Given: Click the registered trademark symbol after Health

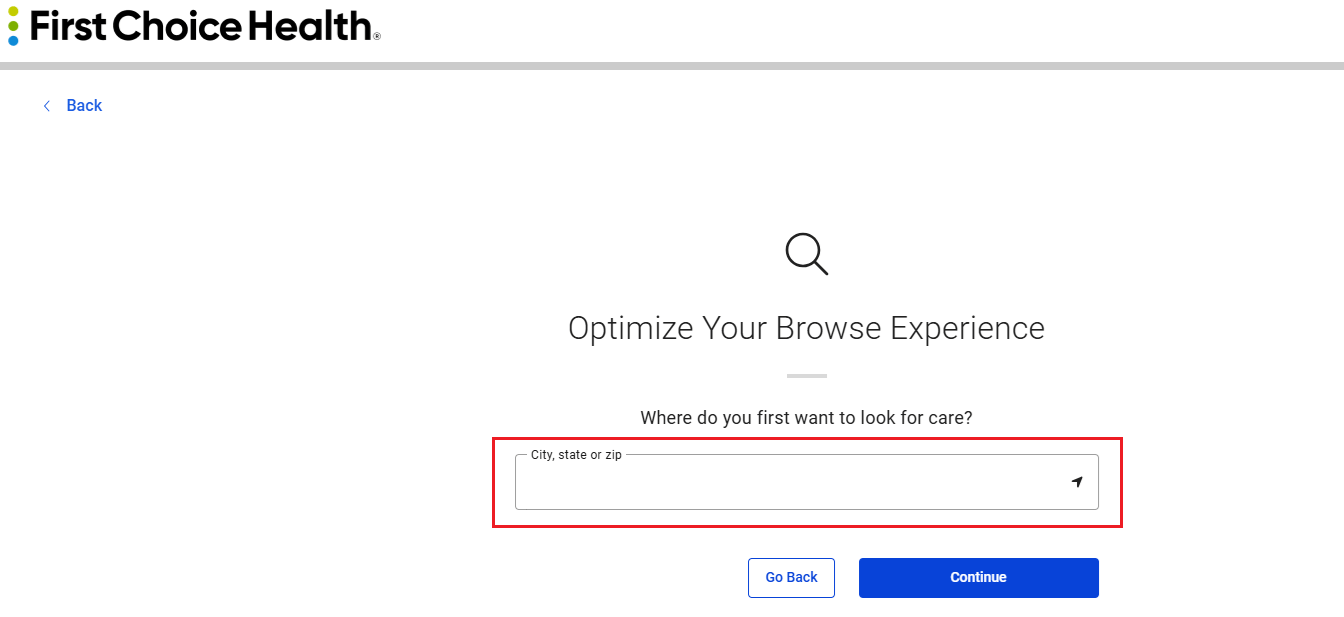Looking at the screenshot, I should coord(377,36).
